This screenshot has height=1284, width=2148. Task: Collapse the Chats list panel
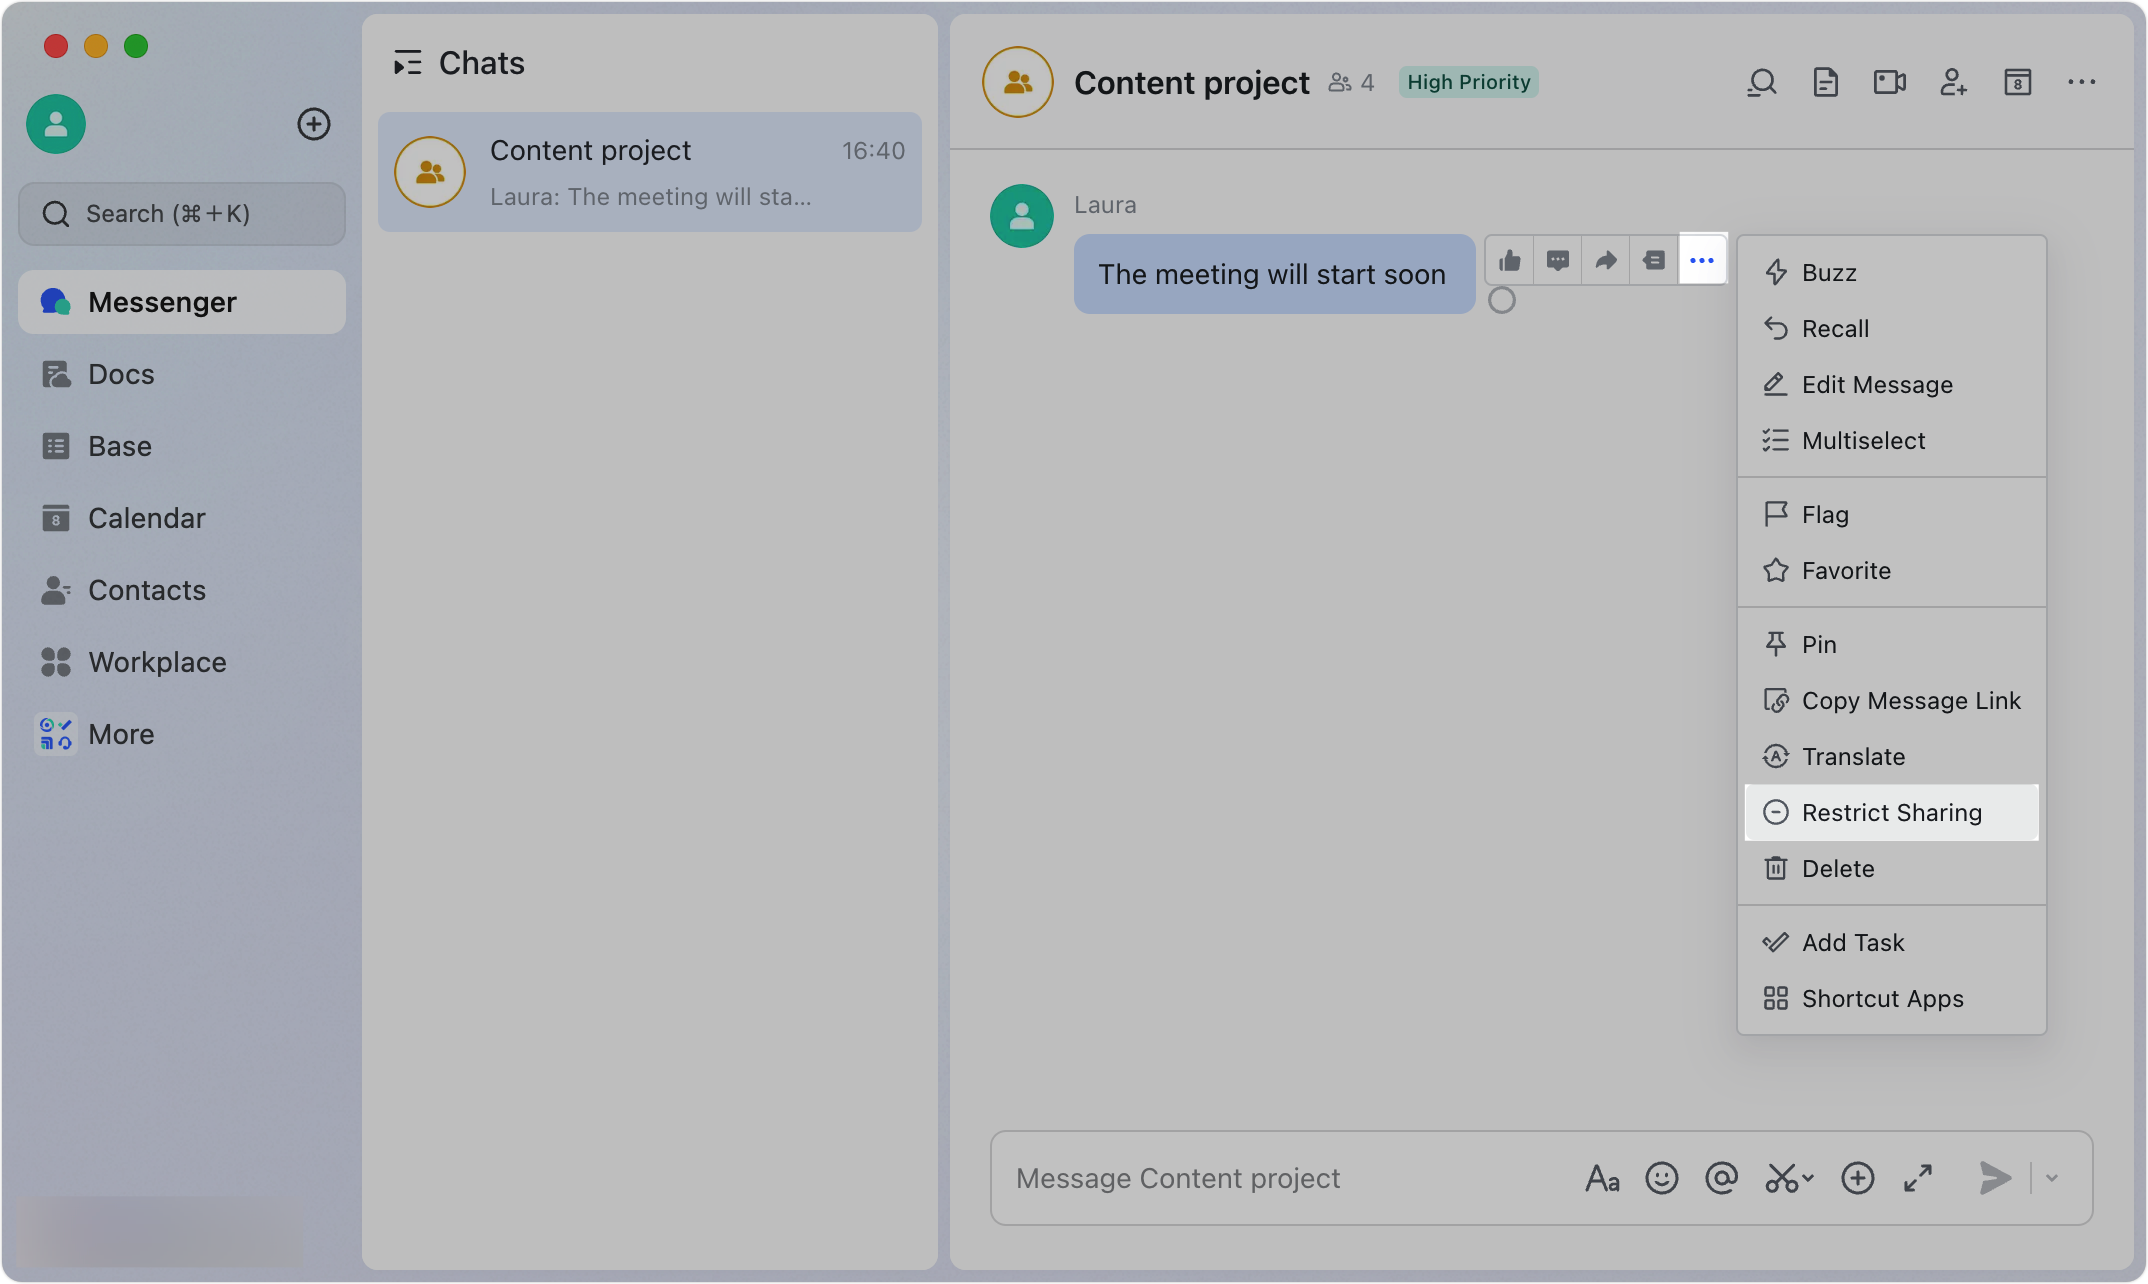(407, 63)
